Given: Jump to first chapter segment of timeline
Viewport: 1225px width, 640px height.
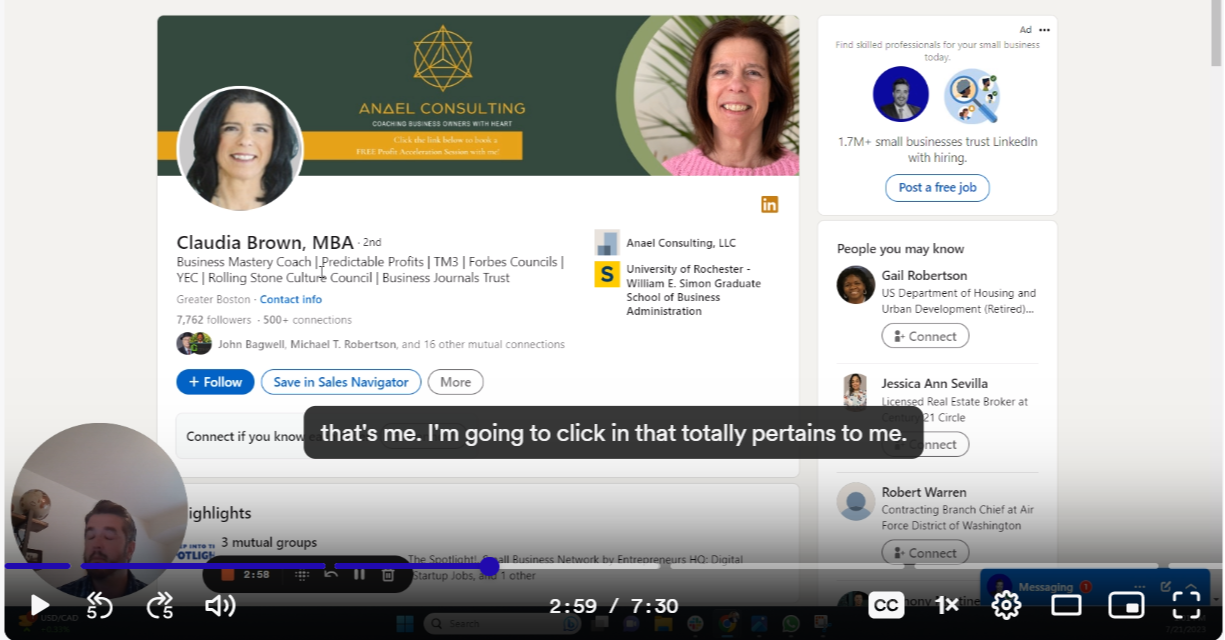Looking at the screenshot, I should coord(37,566).
